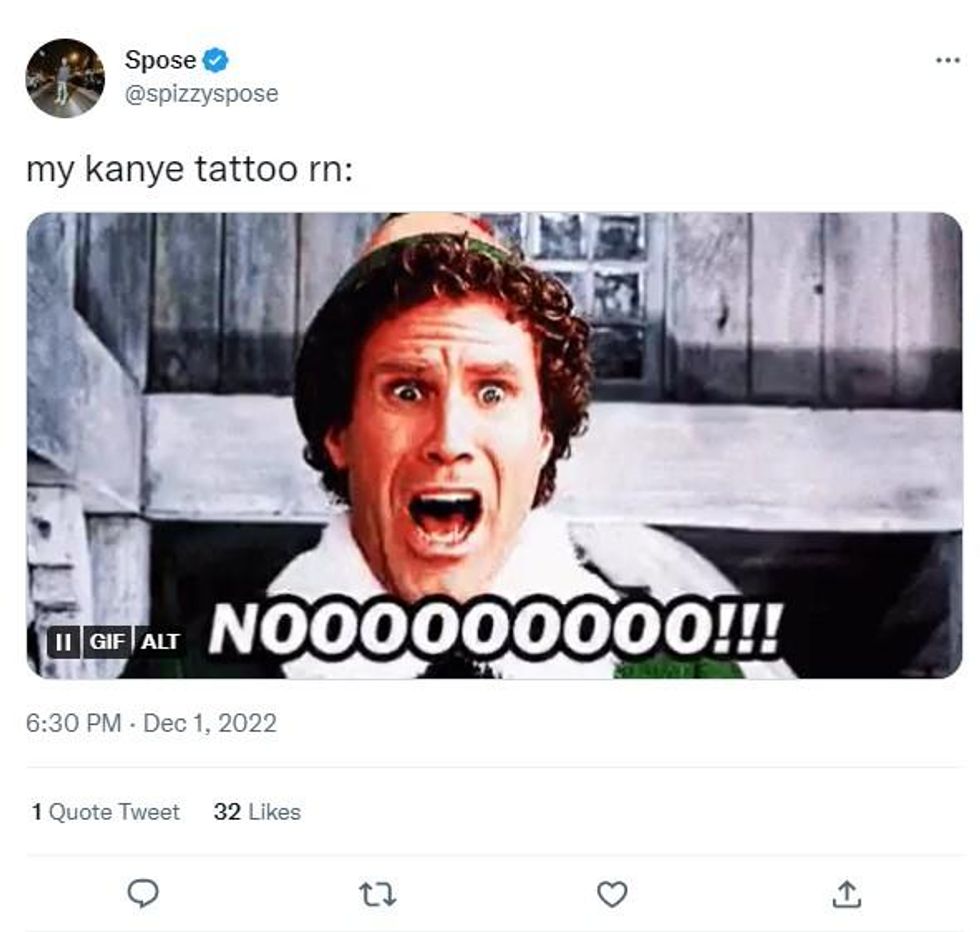Open the share tweet icon
980x932 pixels.
pos(846,893)
